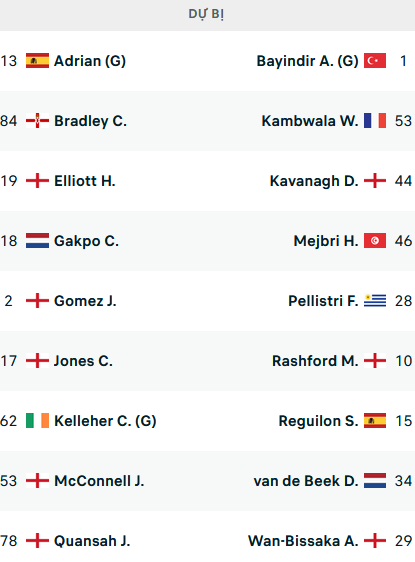Screen dimensions: 415x562
Task: Open Rashford M. player profile
Action: (315, 361)
